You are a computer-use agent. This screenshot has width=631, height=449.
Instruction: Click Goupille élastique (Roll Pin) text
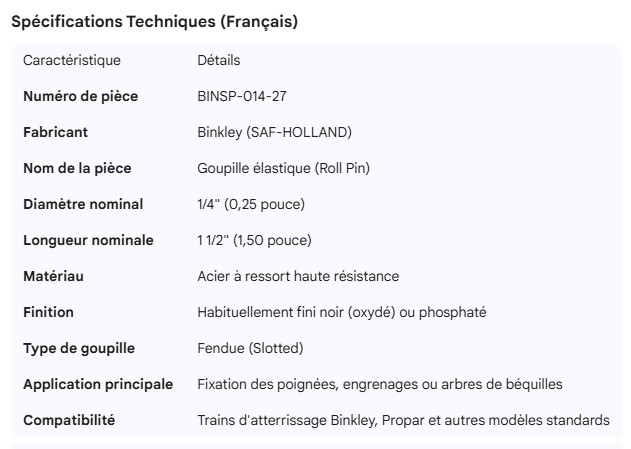(x=283, y=168)
